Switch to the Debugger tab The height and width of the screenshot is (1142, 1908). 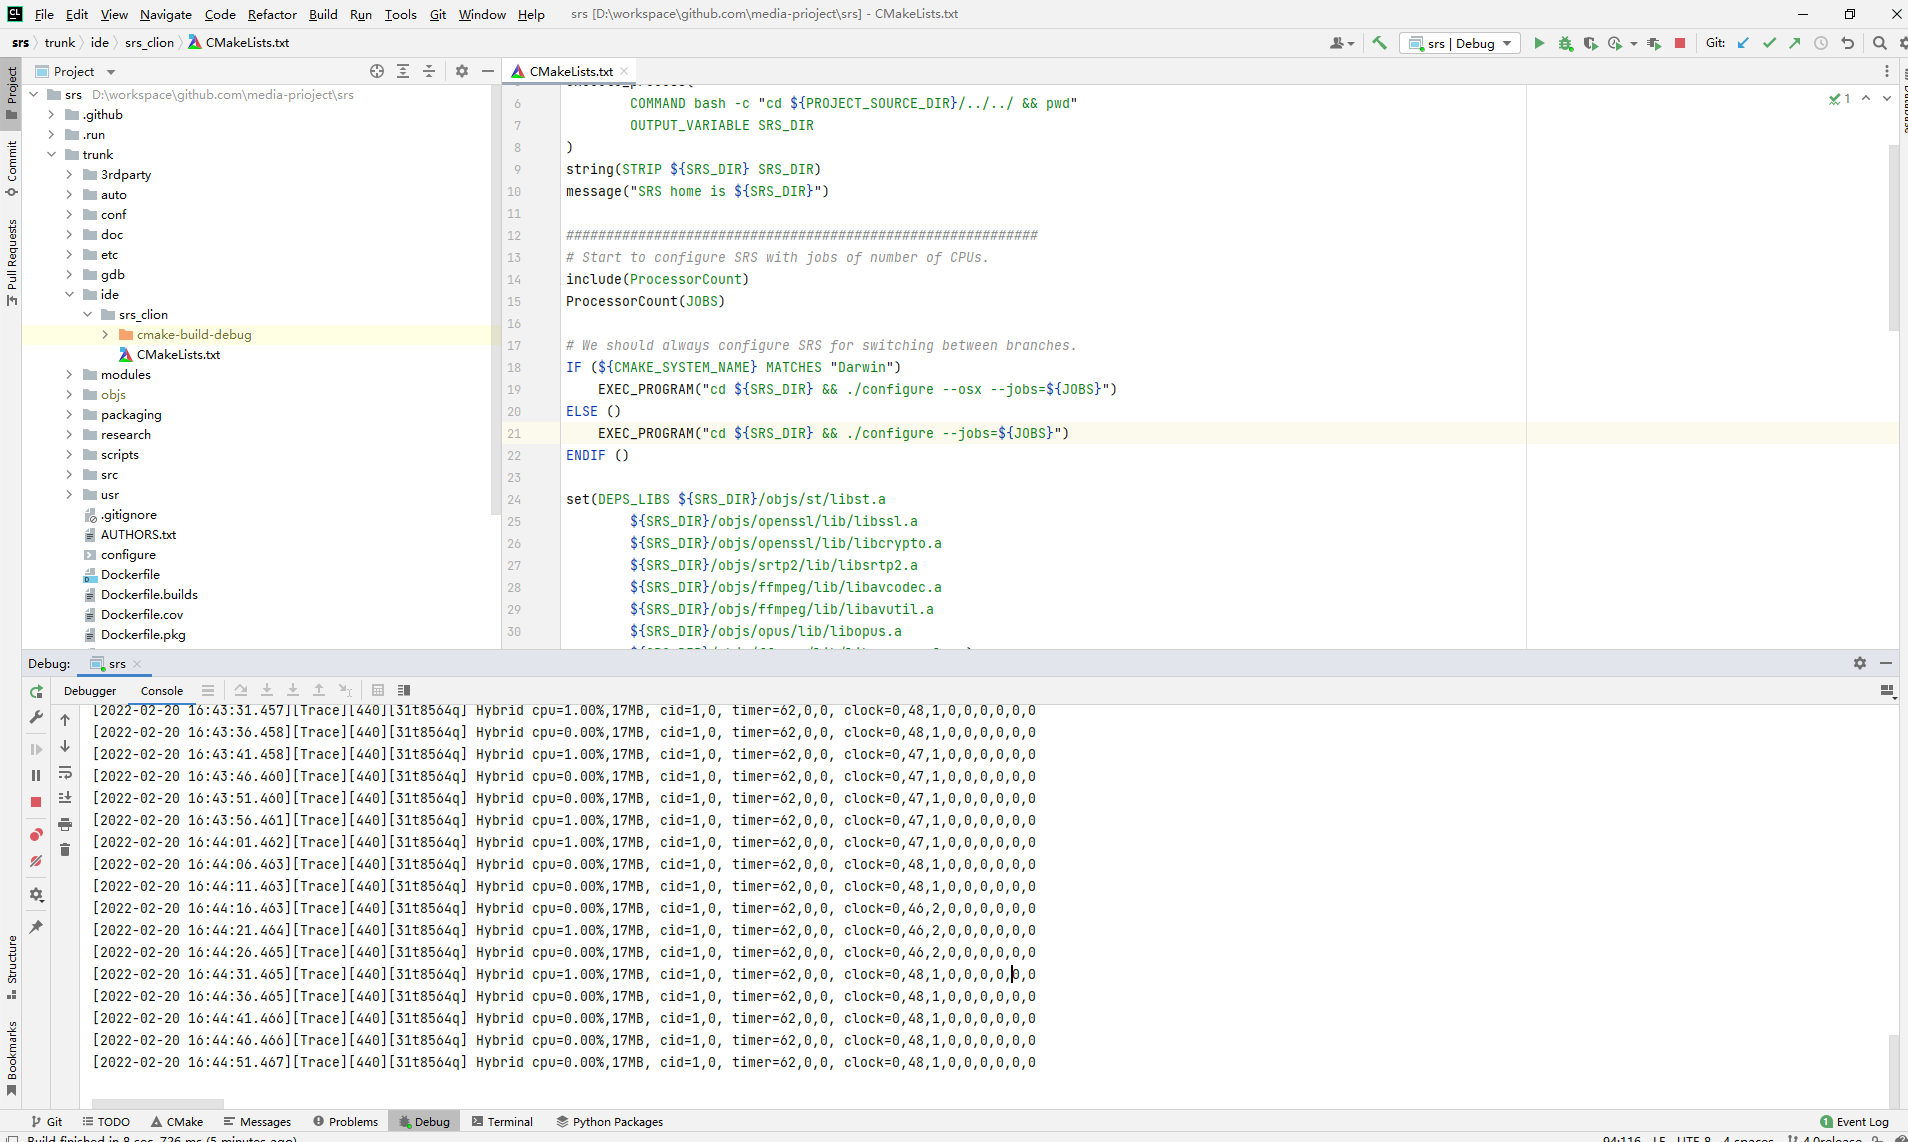[90, 691]
